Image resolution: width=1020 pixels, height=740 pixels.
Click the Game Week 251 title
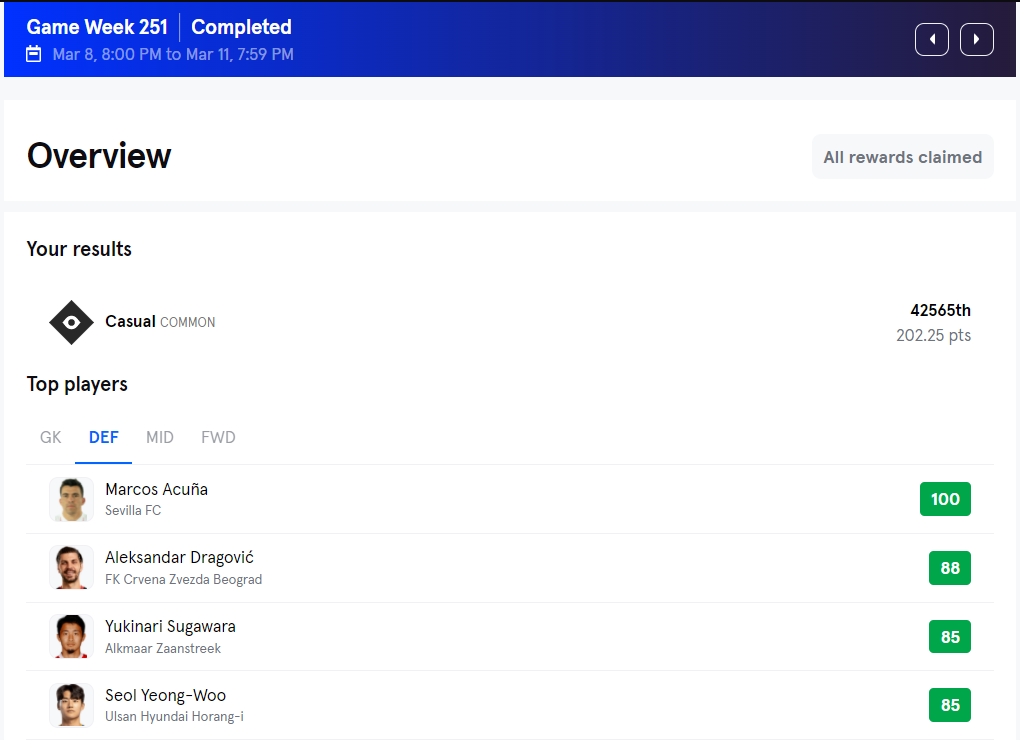tap(97, 27)
